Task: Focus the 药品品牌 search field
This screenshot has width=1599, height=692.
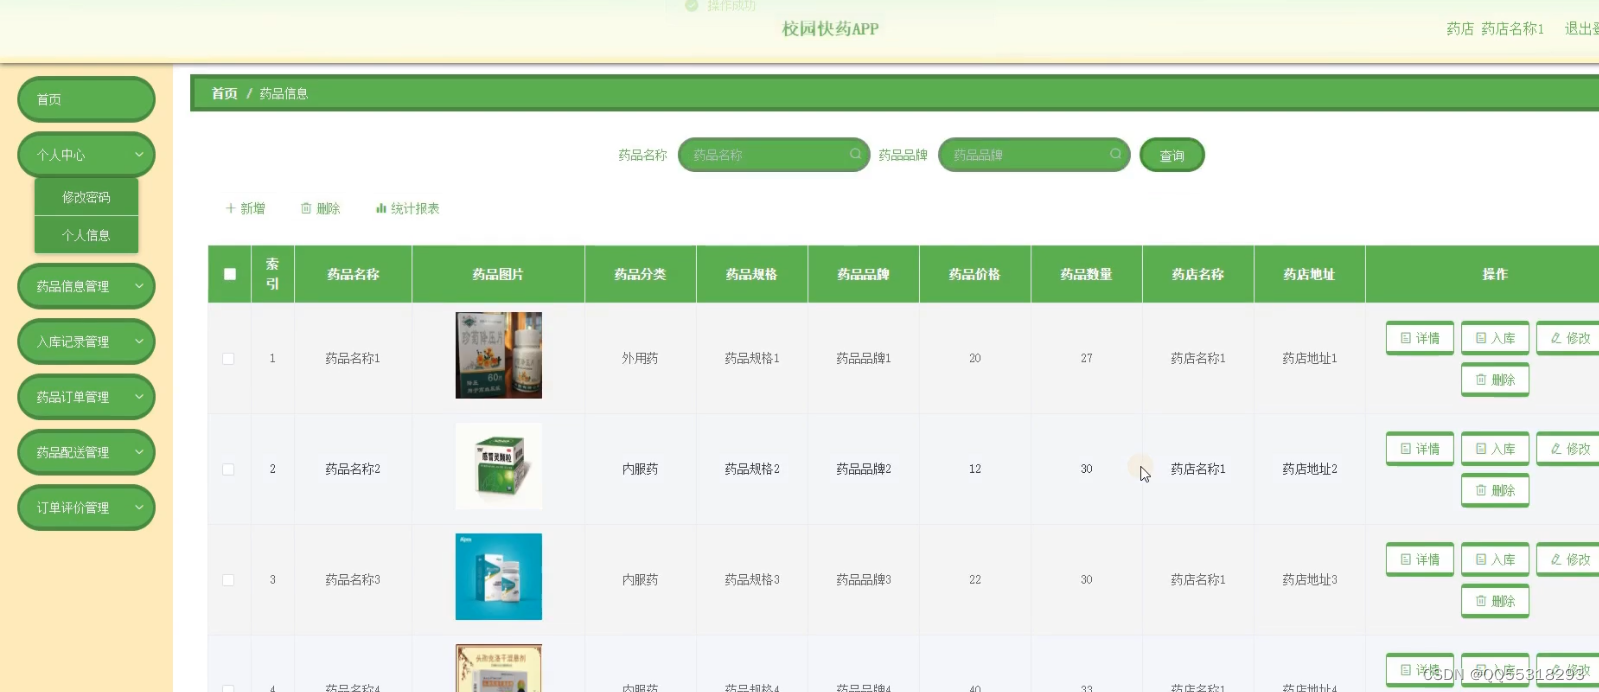Action: 1033,155
